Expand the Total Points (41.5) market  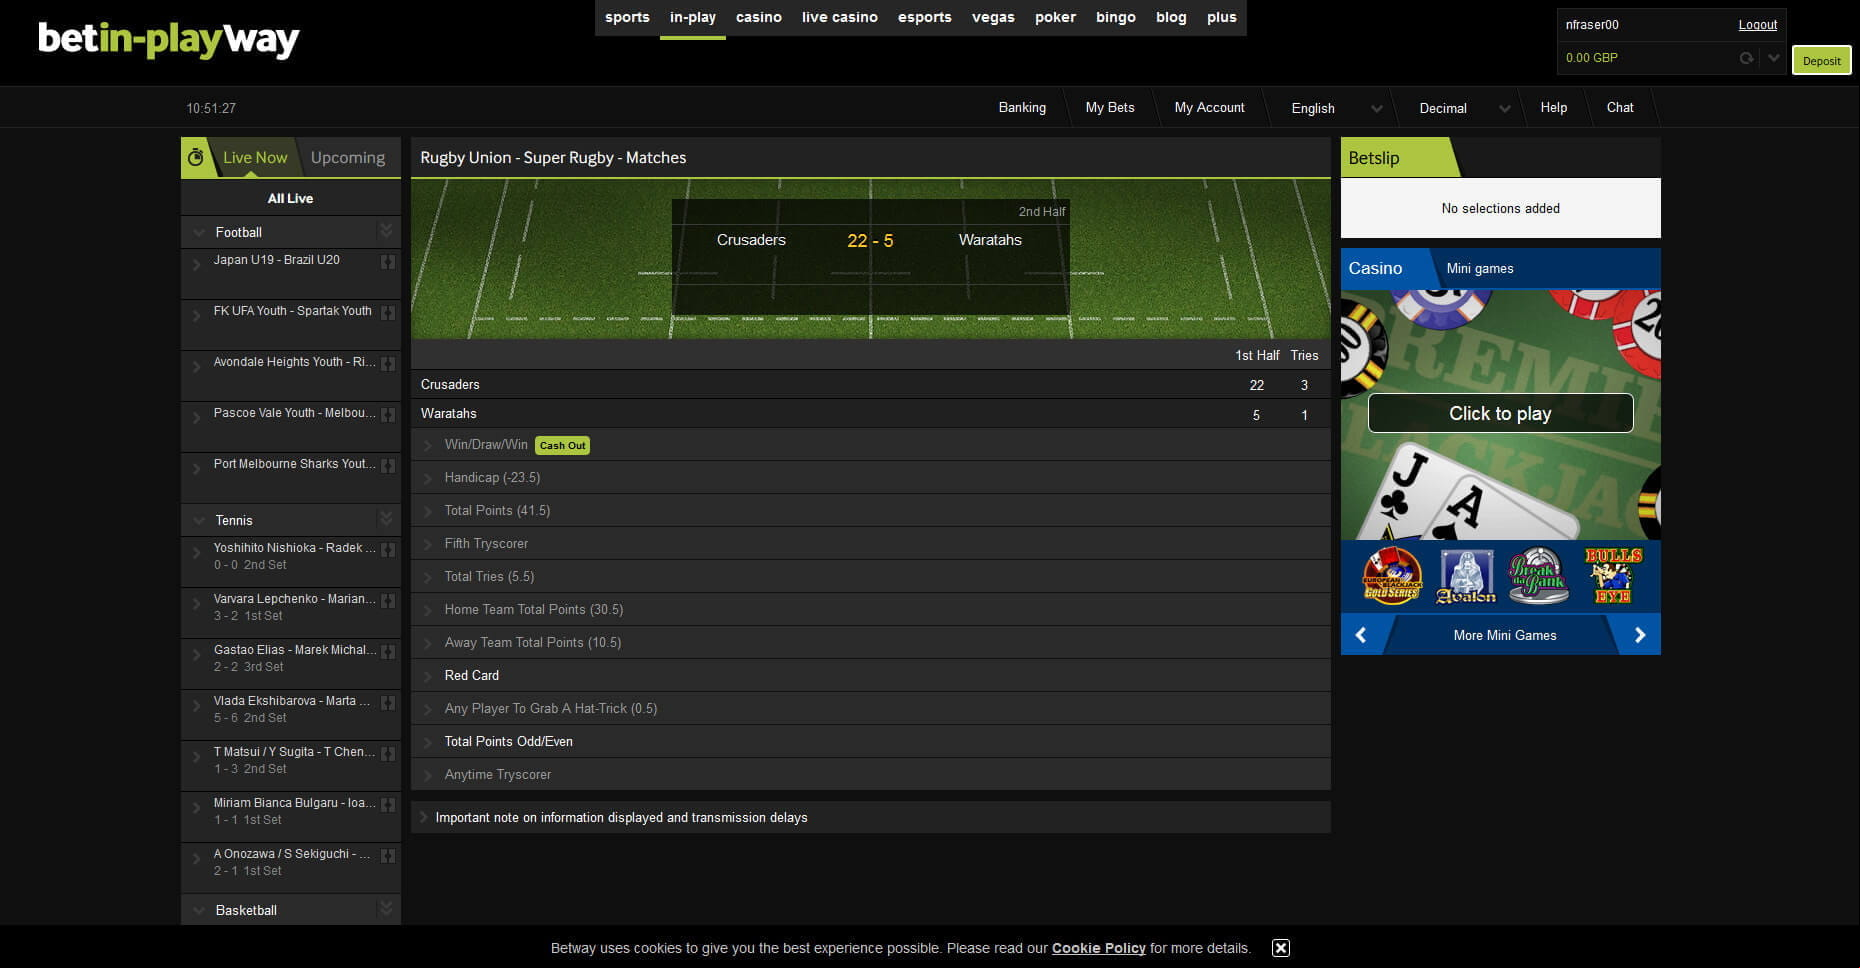pyautogui.click(x=870, y=511)
